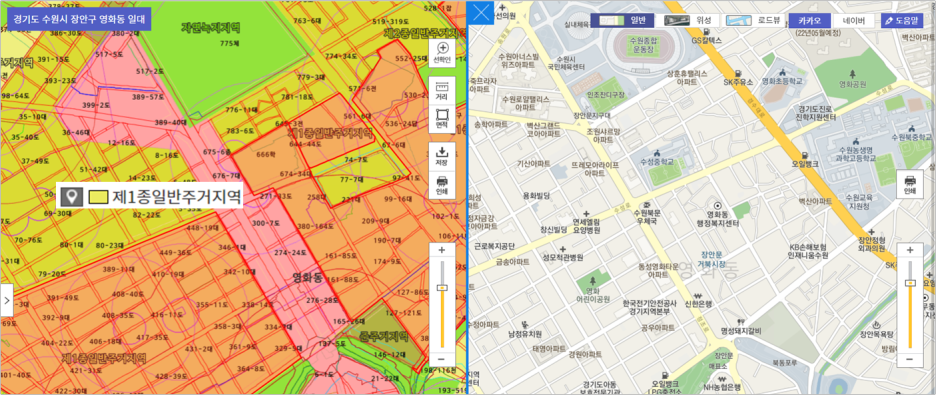Screen dimensions: 936x395
Task: Zoom in on the Kakao street map
Action: click(x=910, y=250)
